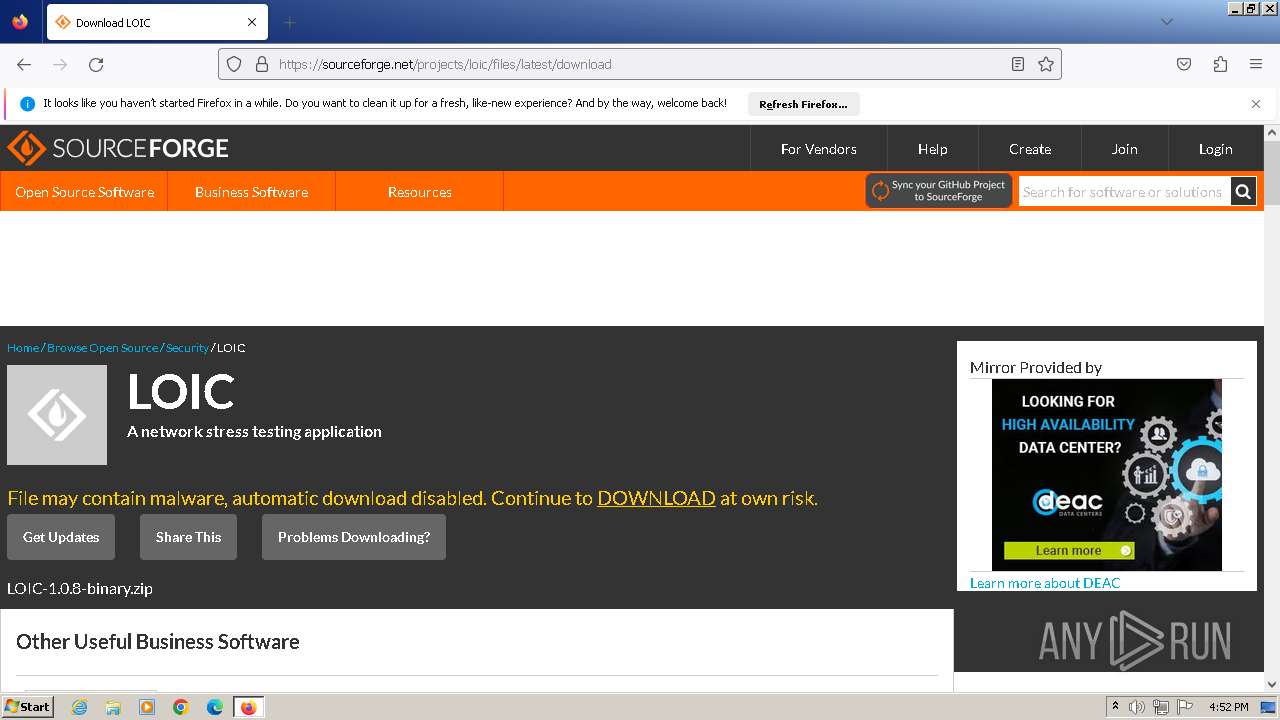This screenshot has width=1280, height=720.
Task: Go to Home breadcrumb link
Action: pyautogui.click(x=23, y=348)
